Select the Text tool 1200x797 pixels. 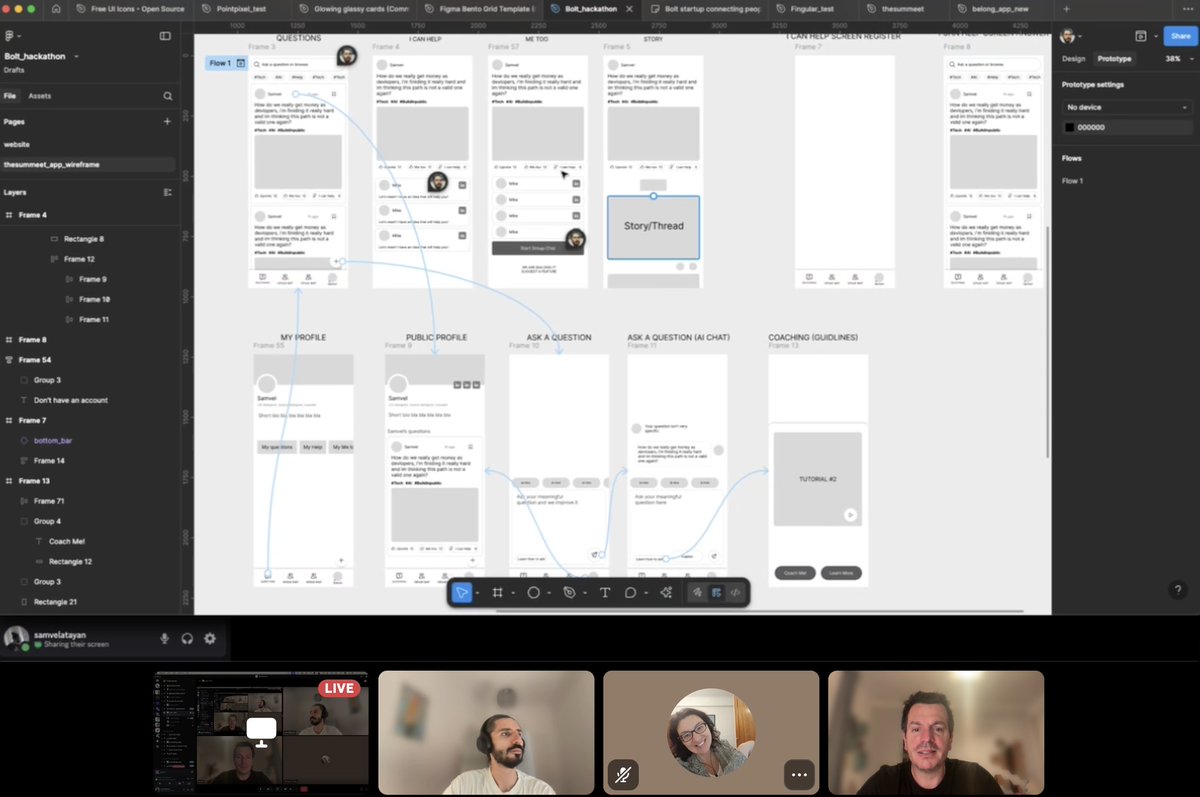[605, 593]
